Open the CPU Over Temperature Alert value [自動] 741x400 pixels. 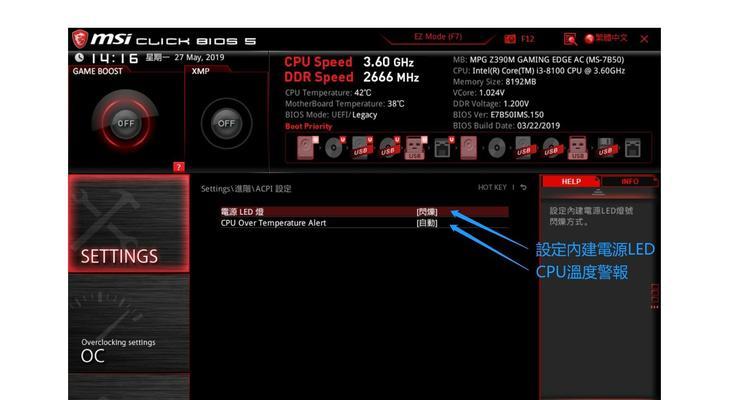click(x=427, y=223)
